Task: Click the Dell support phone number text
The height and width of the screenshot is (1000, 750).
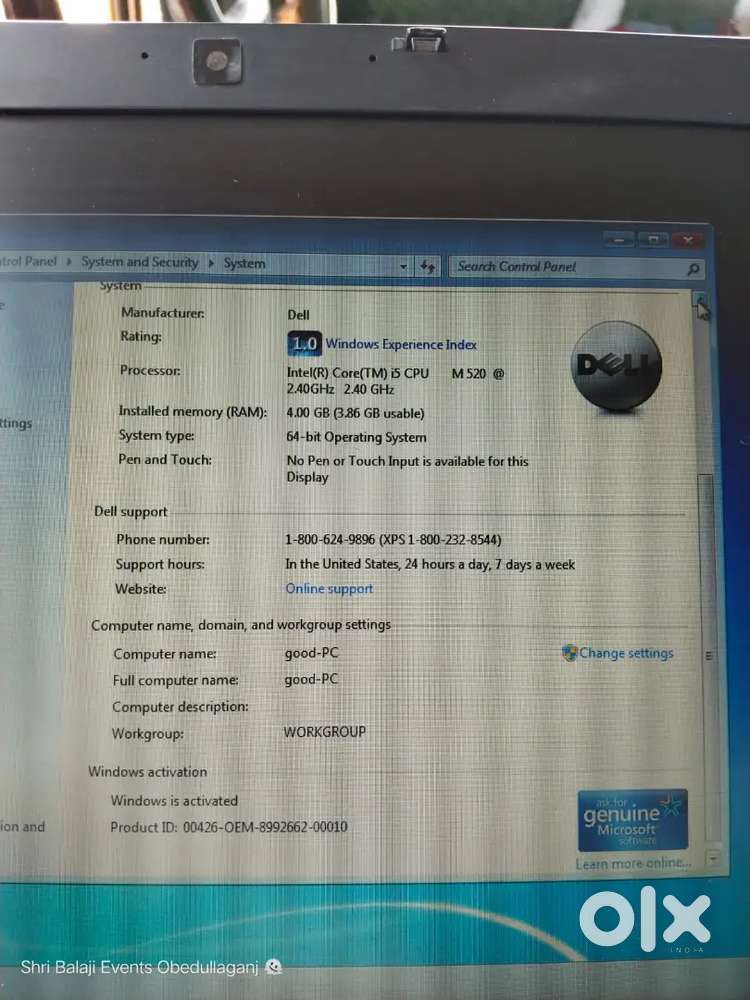Action: pos(393,540)
